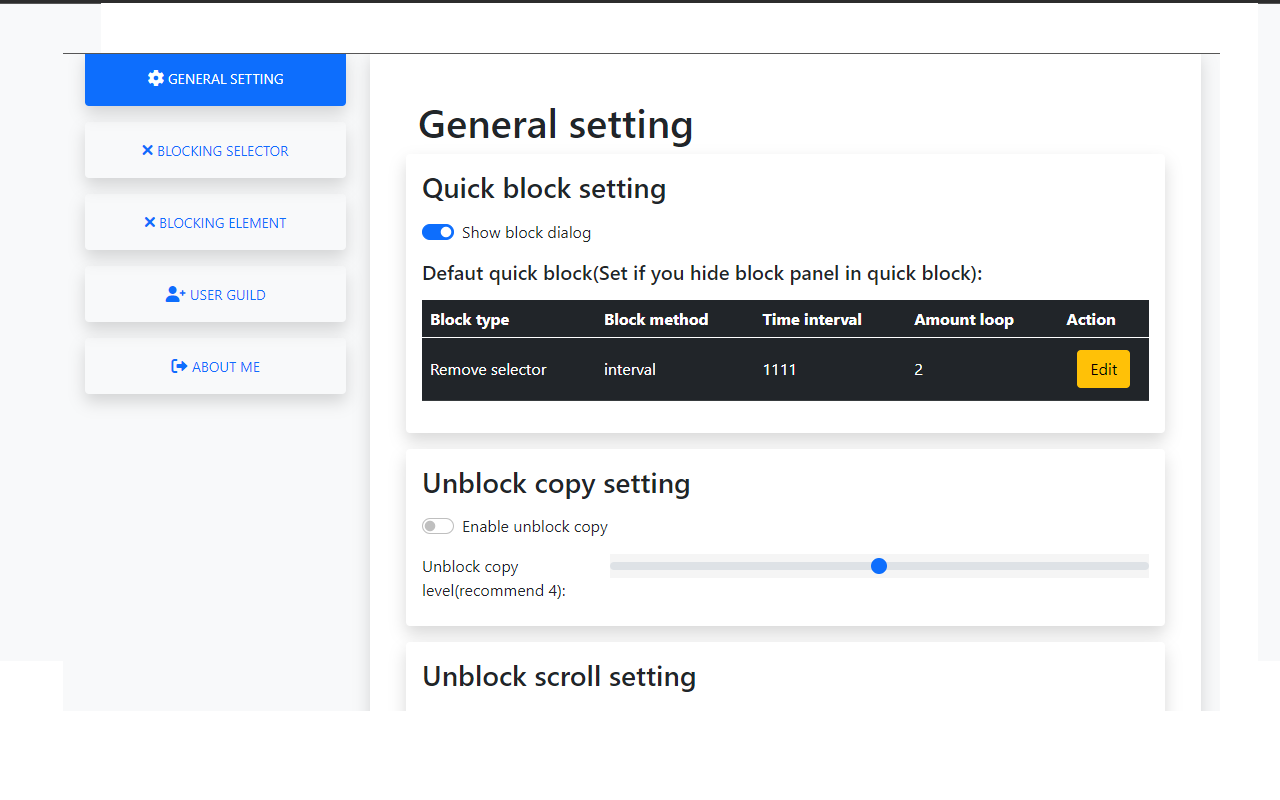This screenshot has height=800, width=1280.
Task: Click the Edit button in the quick block table
Action: tap(1103, 369)
